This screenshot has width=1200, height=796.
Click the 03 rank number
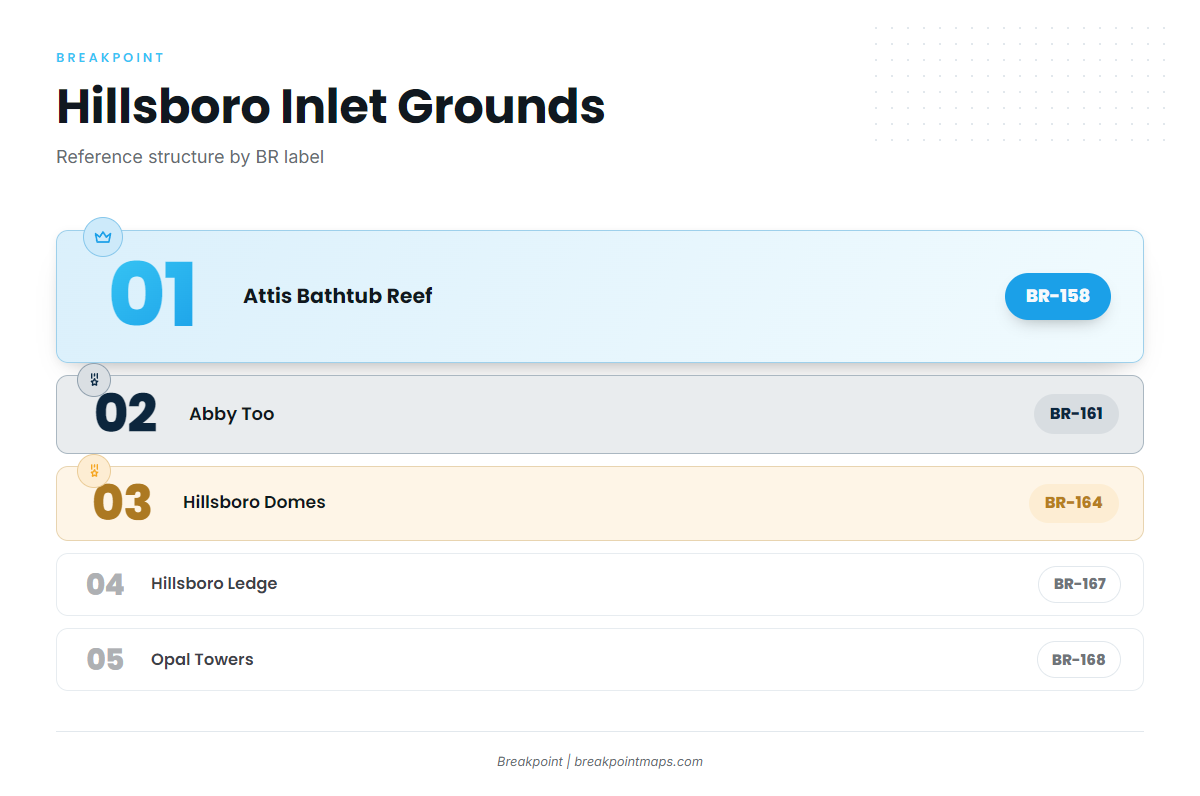click(122, 503)
